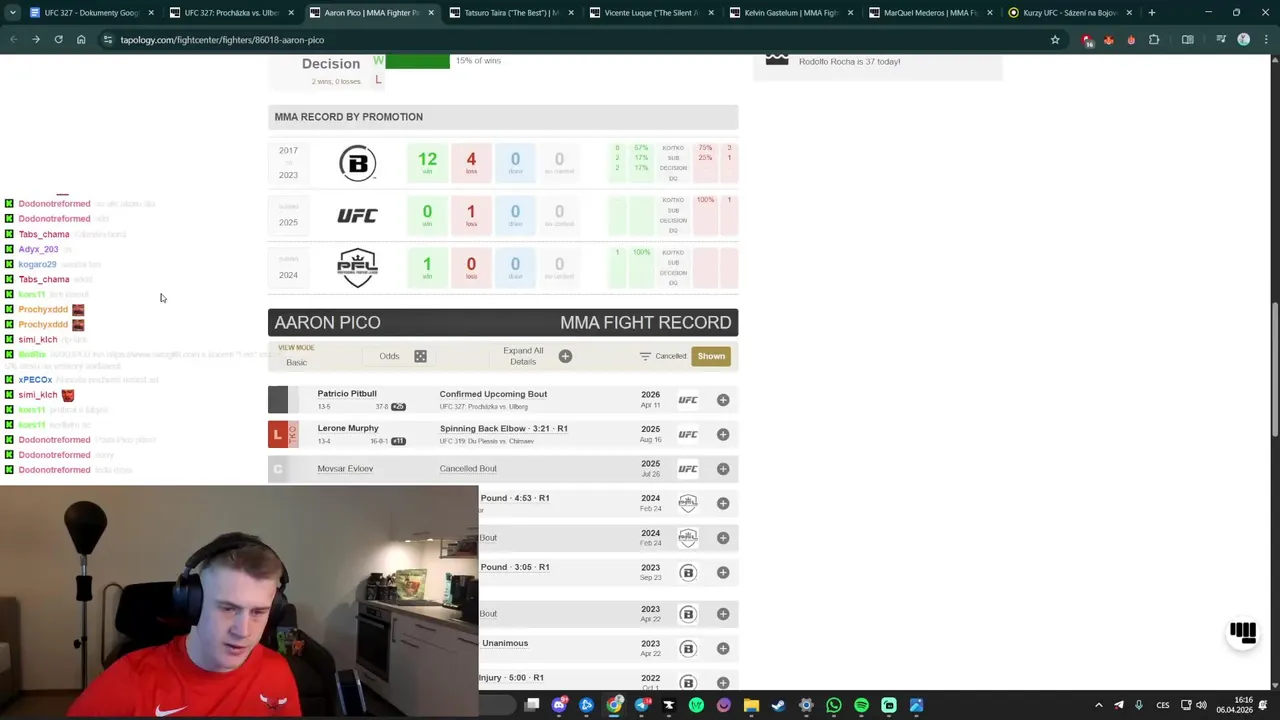The height and width of the screenshot is (720, 1280).
Task: Expand the second 2024 Feb 24 bout row
Action: [723, 538]
